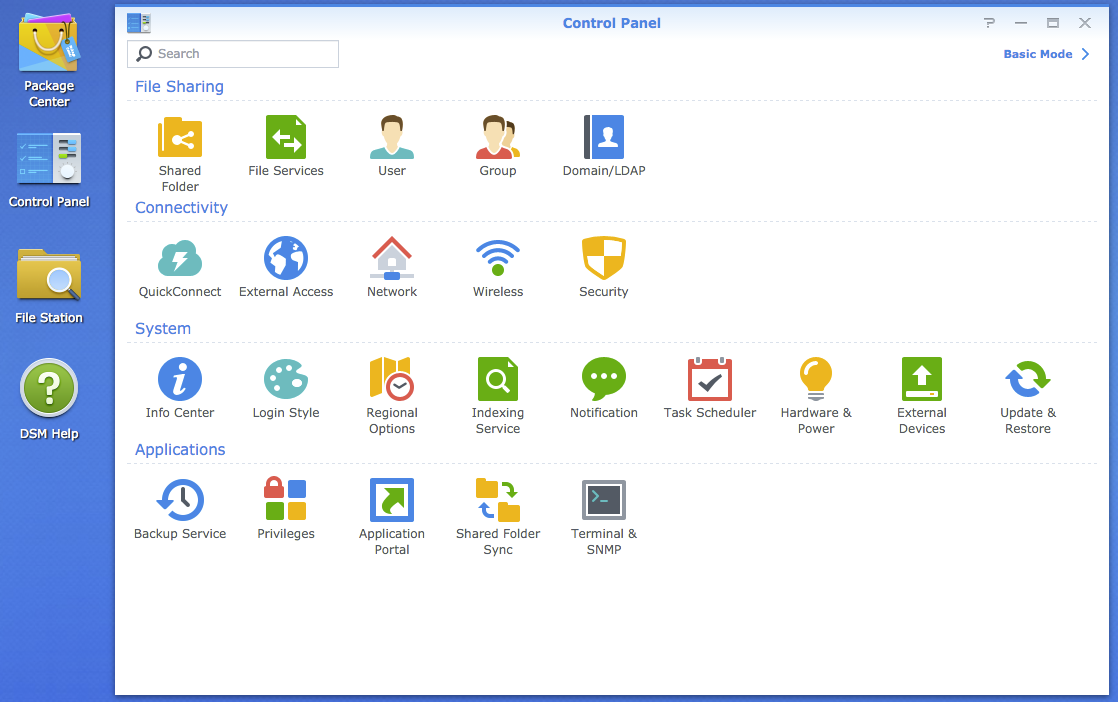Open File Services panel
The width and height of the screenshot is (1118, 702).
[286, 138]
